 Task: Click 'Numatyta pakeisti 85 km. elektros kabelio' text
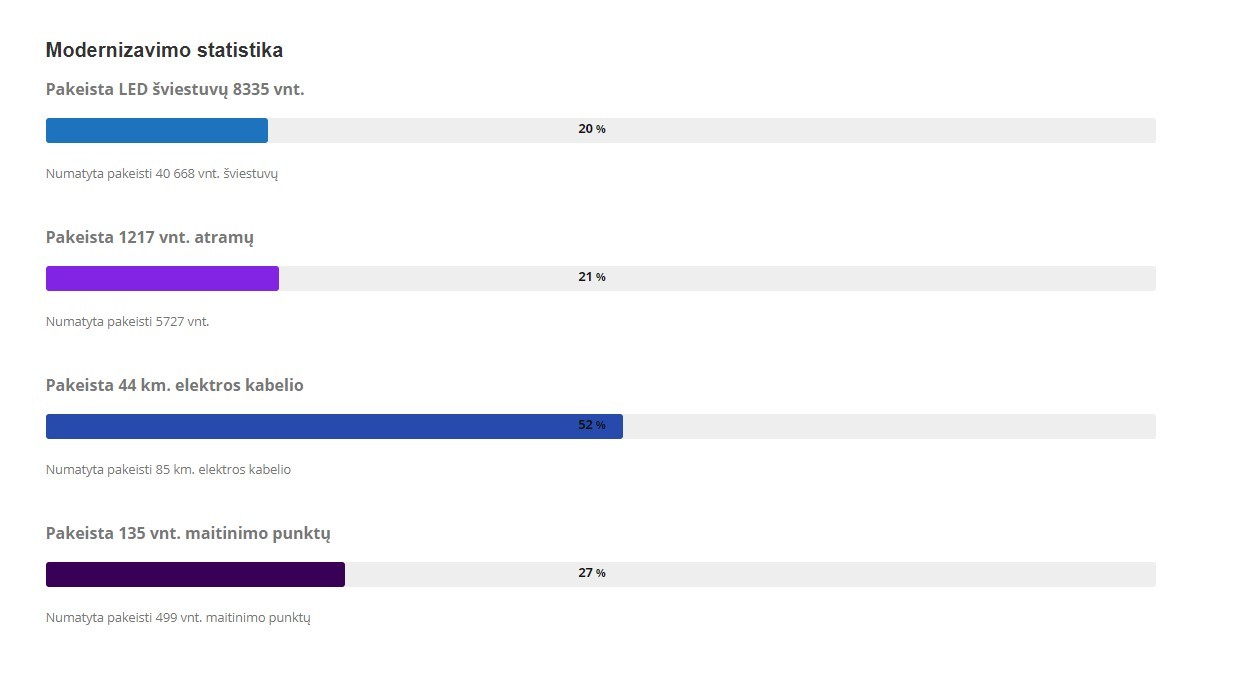[x=168, y=470]
